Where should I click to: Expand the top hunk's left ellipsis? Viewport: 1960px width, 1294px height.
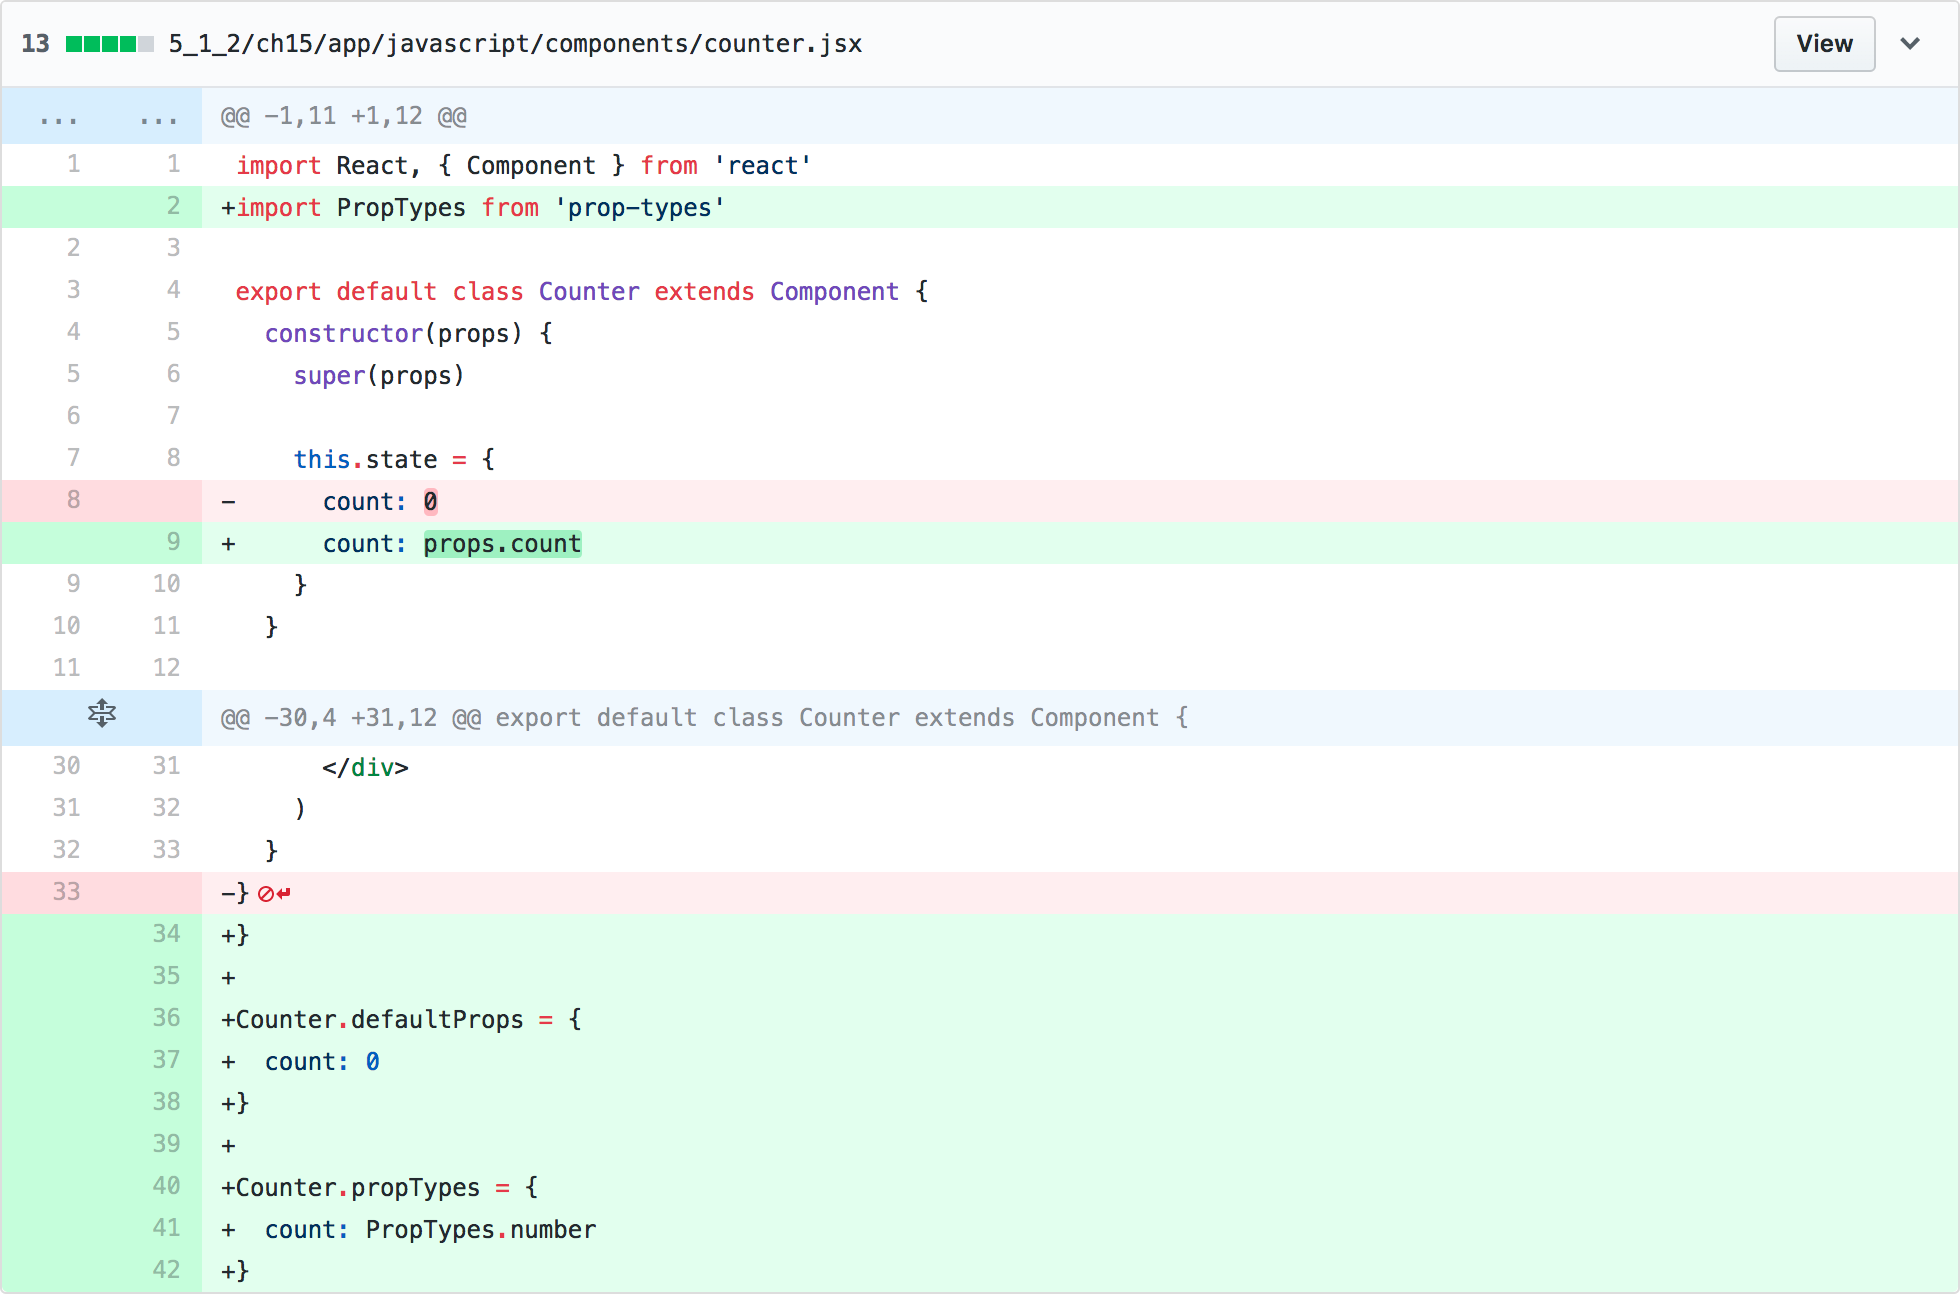59,117
